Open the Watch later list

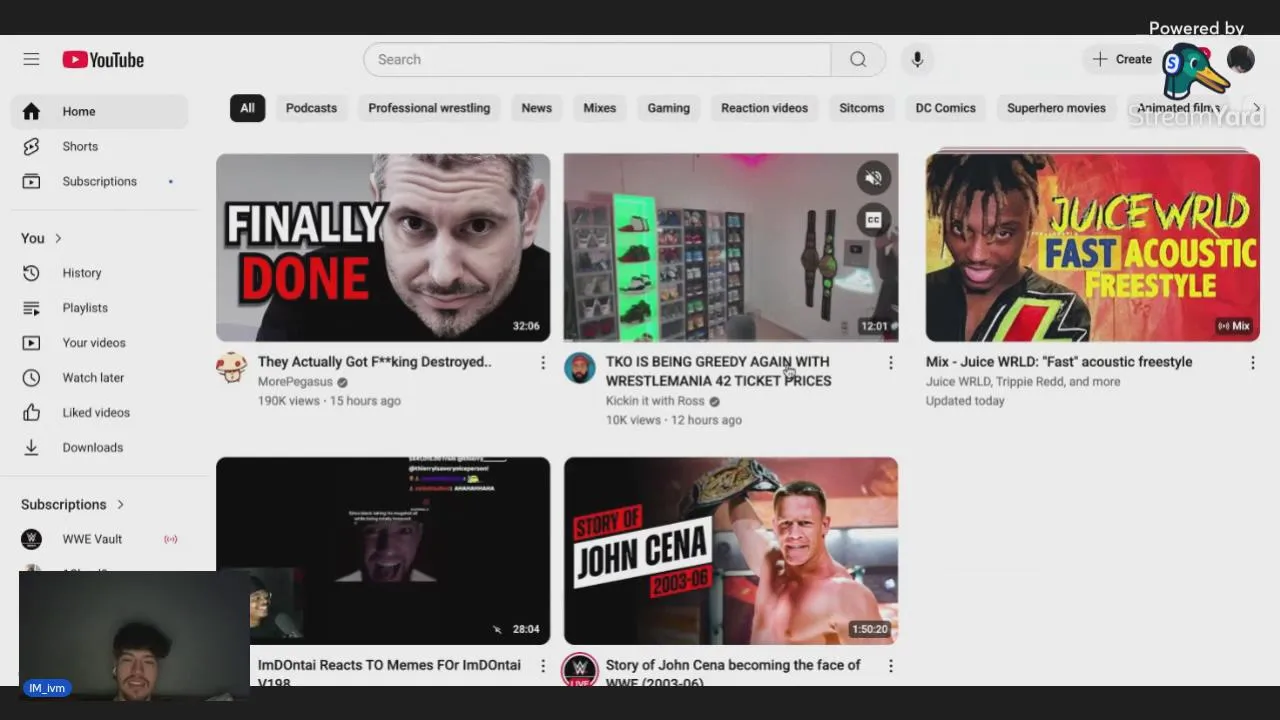click(99, 378)
